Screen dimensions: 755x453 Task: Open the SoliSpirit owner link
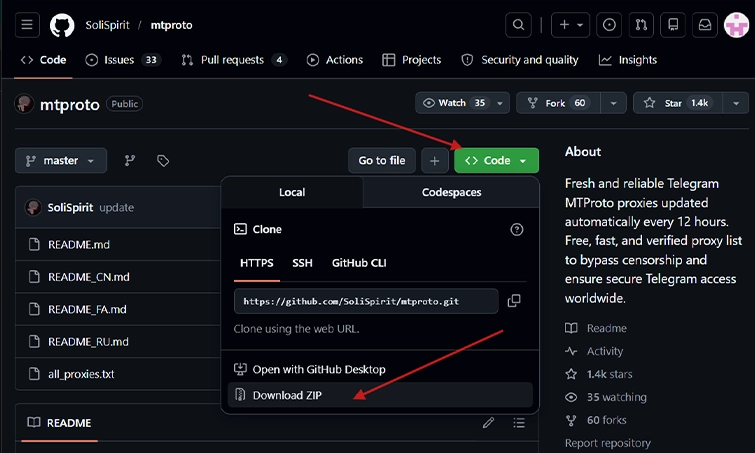coord(107,25)
